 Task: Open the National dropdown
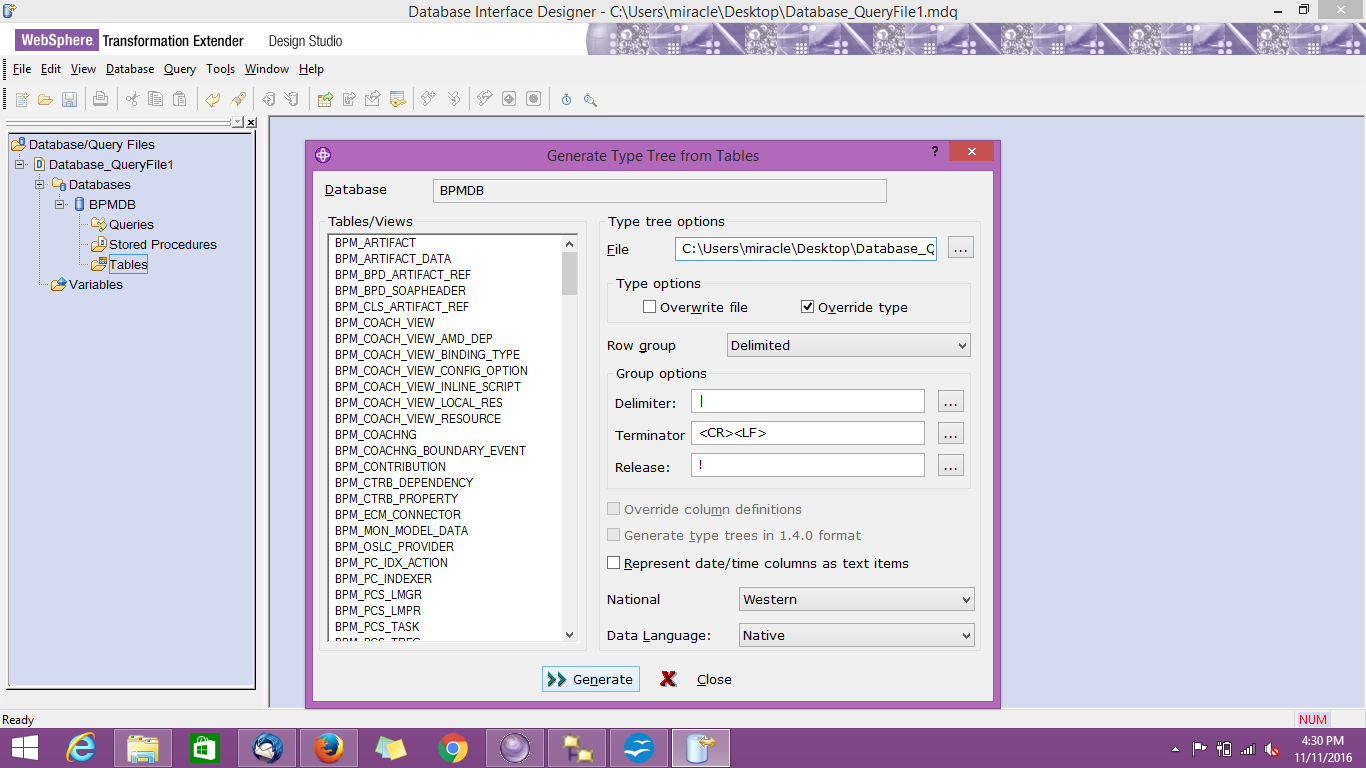tap(965, 599)
